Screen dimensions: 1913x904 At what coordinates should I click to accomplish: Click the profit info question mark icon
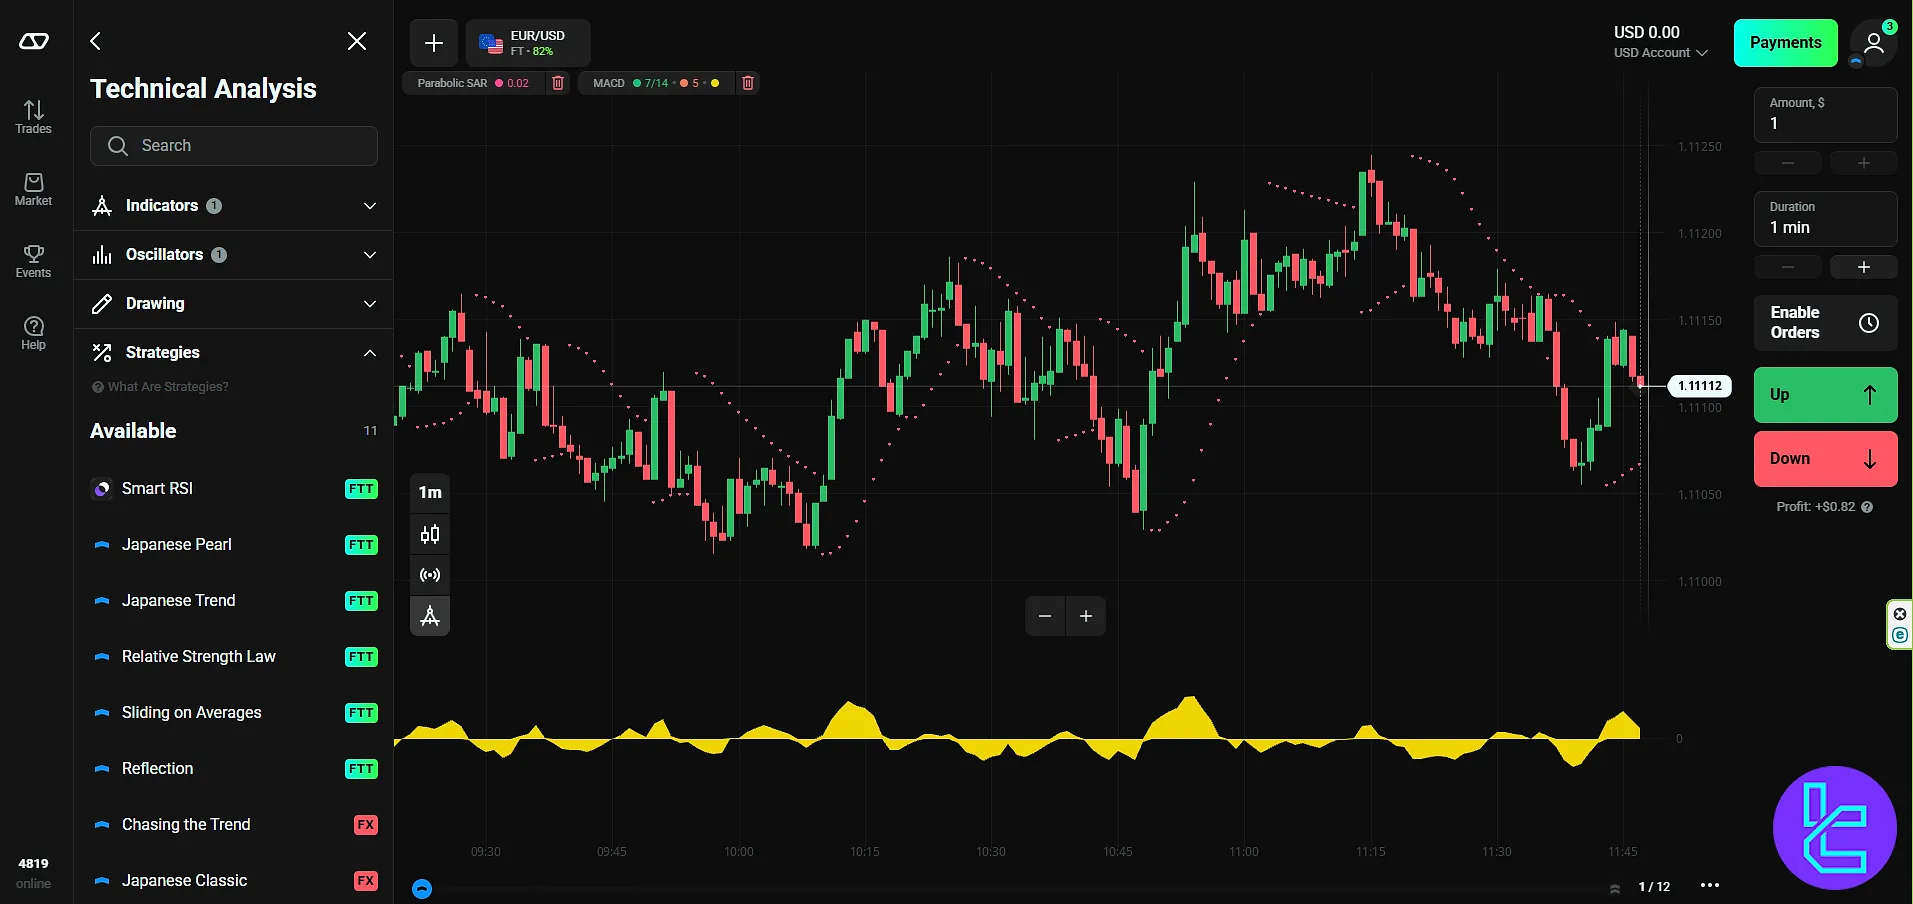[x=1867, y=507]
